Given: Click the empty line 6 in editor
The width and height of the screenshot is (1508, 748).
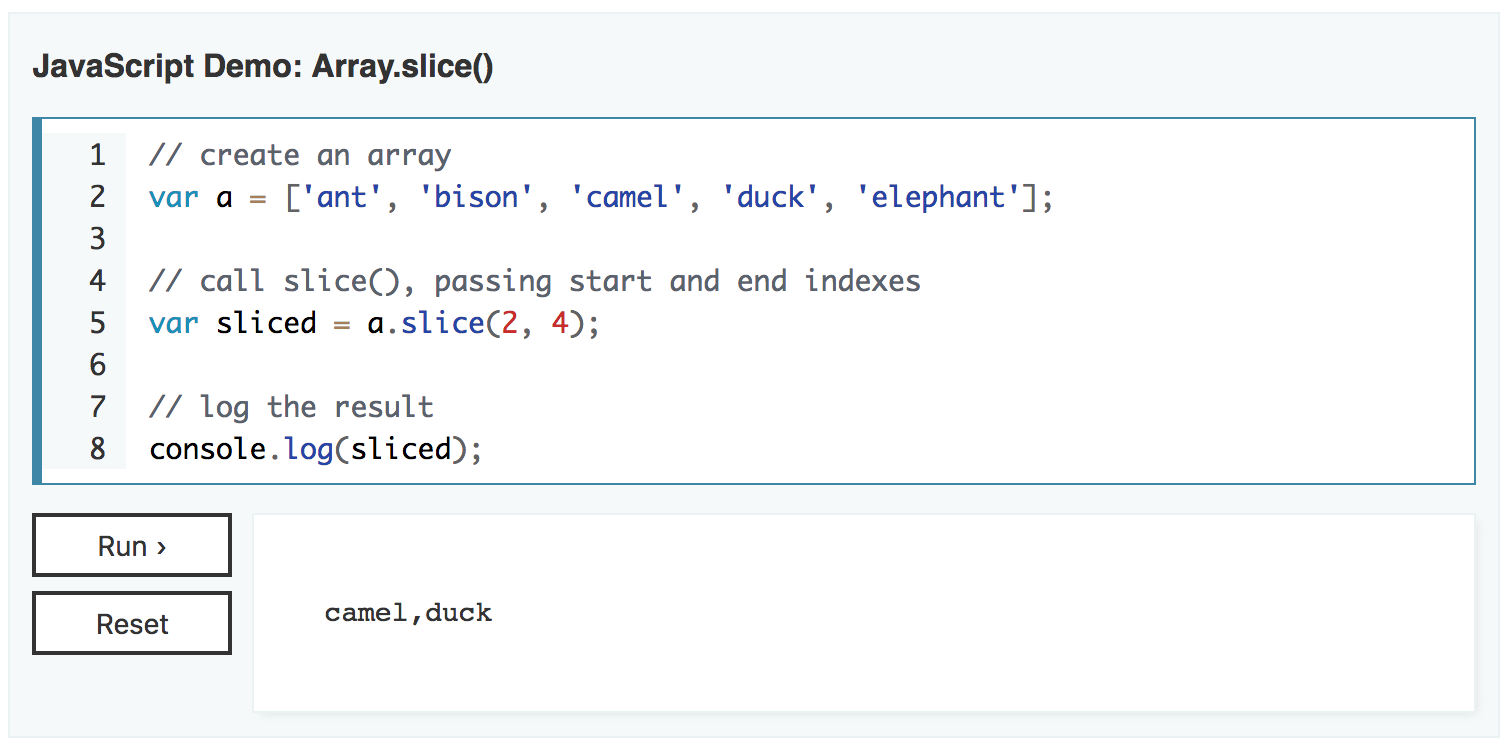Looking at the screenshot, I should coord(800,365).
